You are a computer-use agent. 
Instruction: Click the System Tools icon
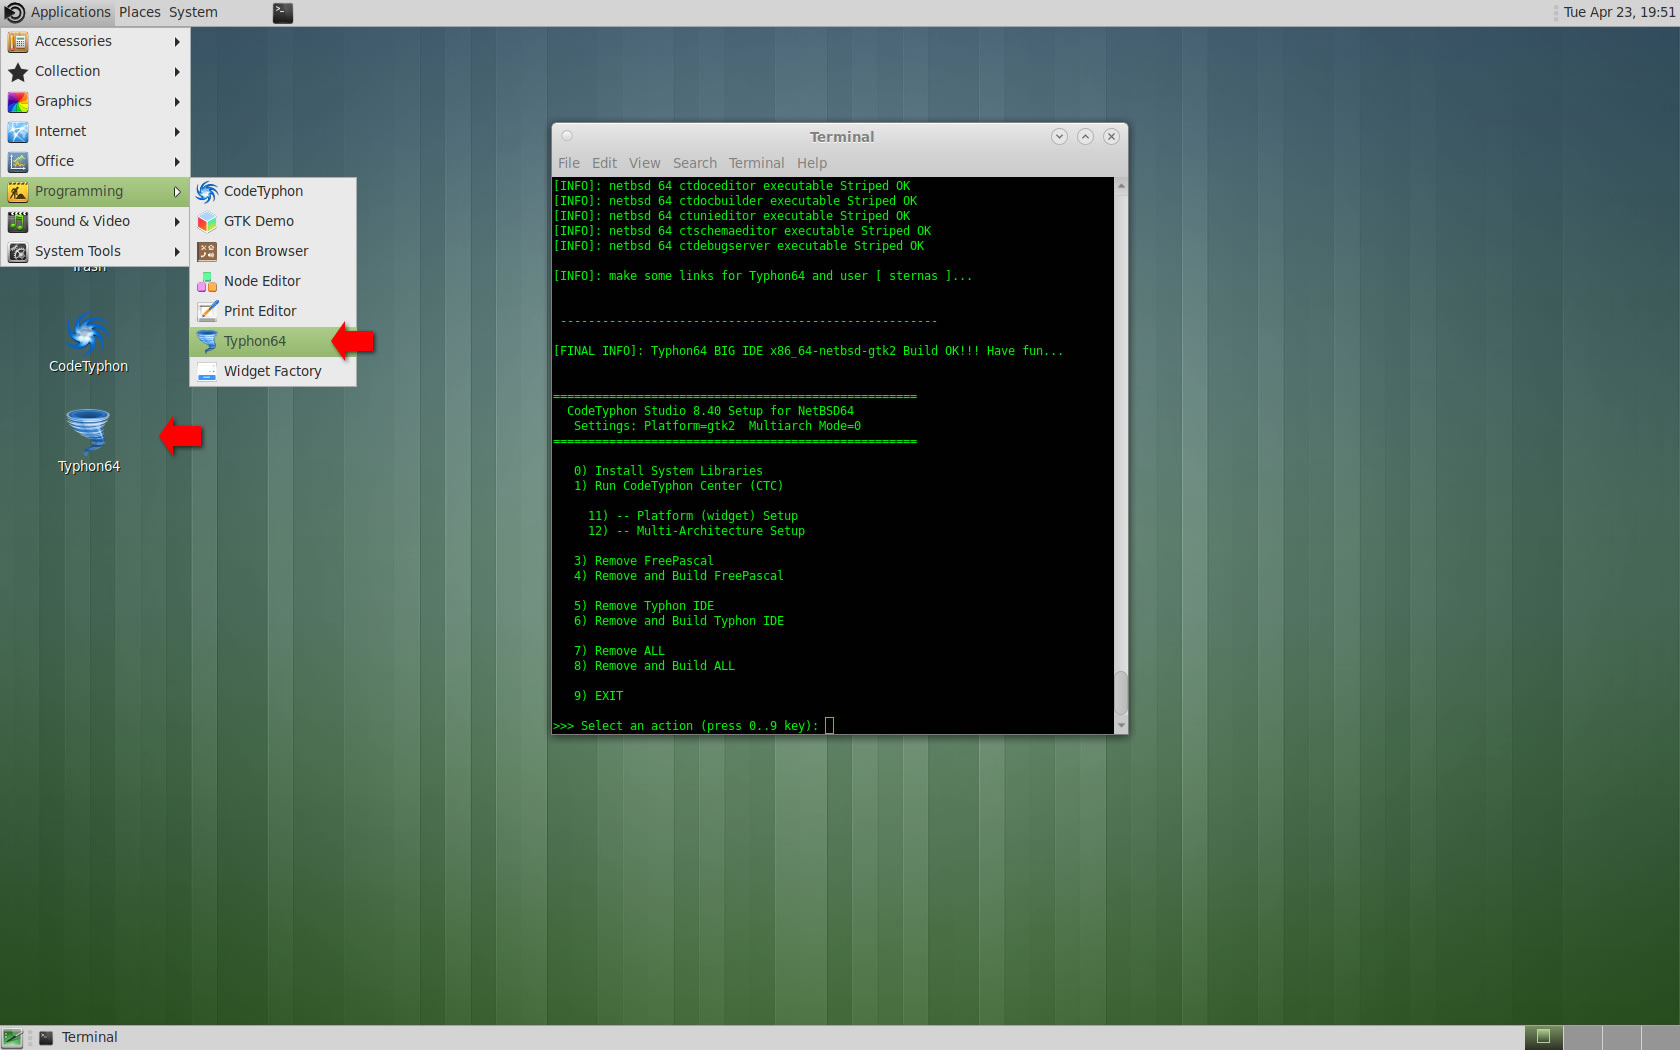(x=18, y=251)
